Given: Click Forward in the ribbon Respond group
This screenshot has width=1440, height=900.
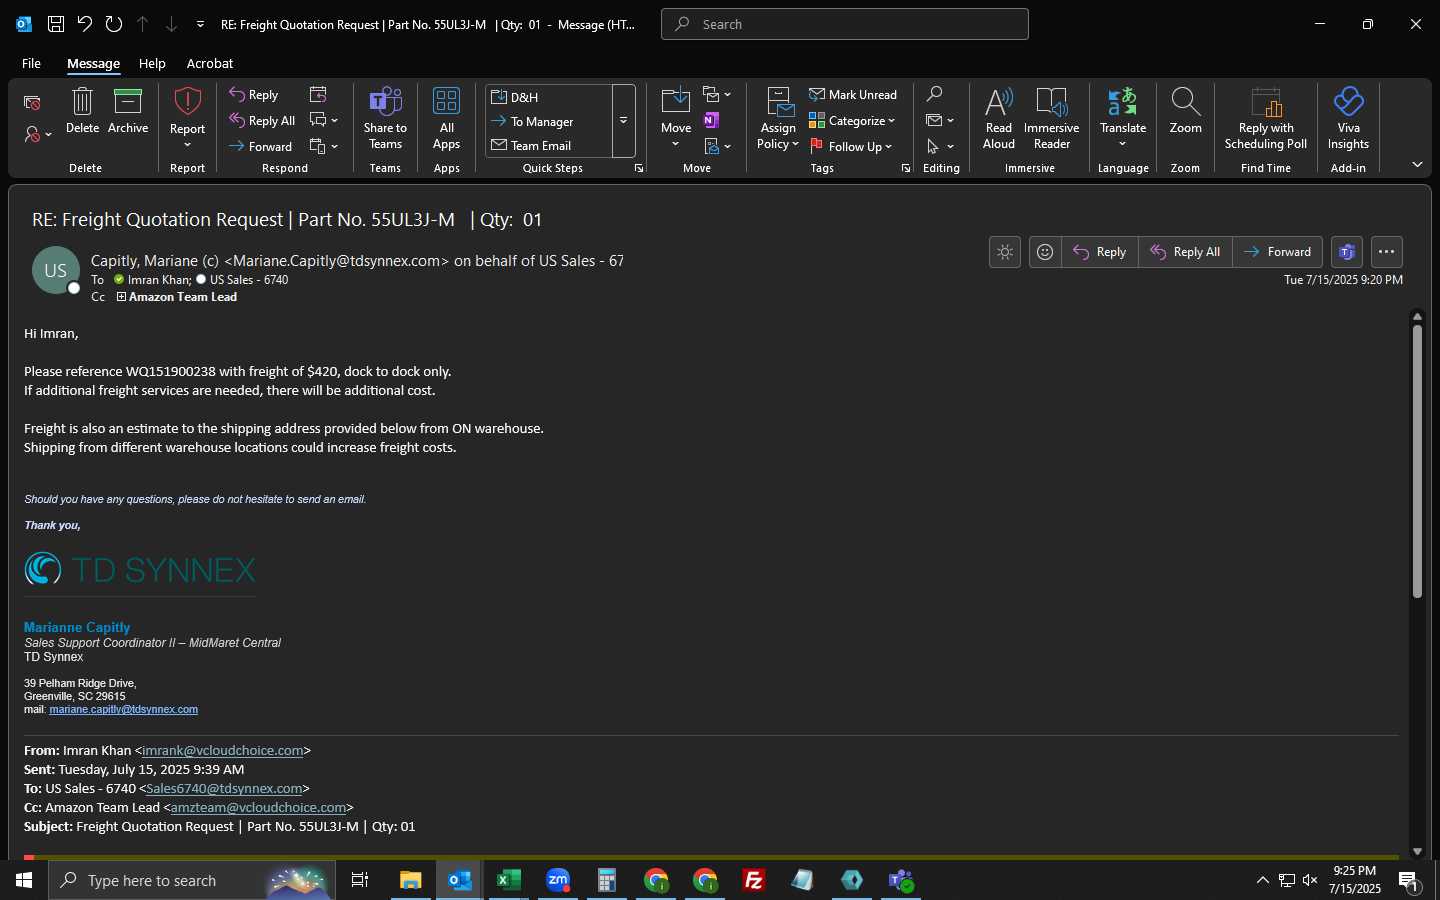Looking at the screenshot, I should point(260,146).
